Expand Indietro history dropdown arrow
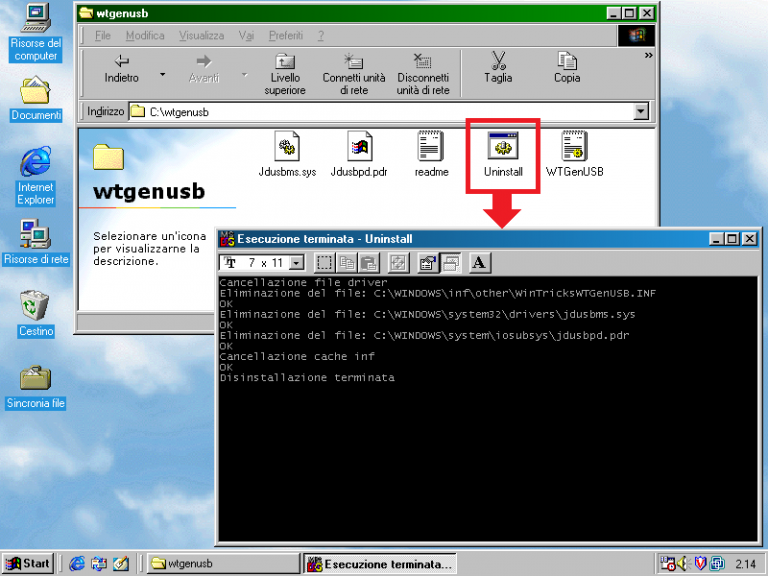 (163, 74)
